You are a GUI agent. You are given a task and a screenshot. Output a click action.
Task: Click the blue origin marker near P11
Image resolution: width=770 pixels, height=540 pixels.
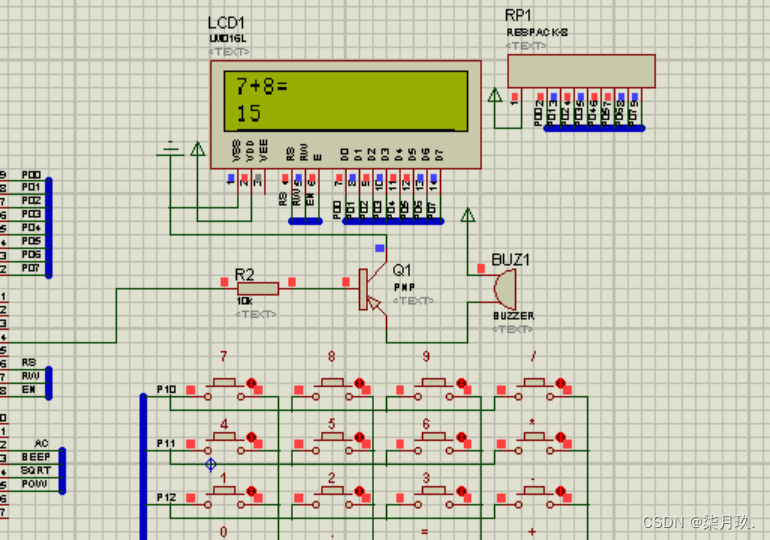211,464
